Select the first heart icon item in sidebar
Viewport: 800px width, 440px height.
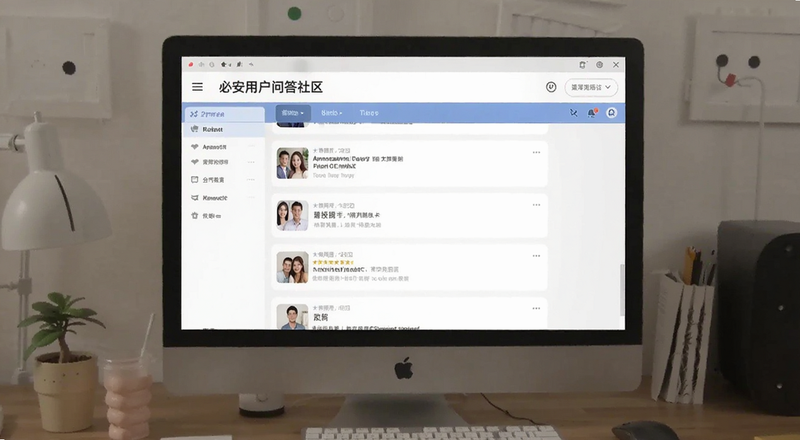(194, 147)
